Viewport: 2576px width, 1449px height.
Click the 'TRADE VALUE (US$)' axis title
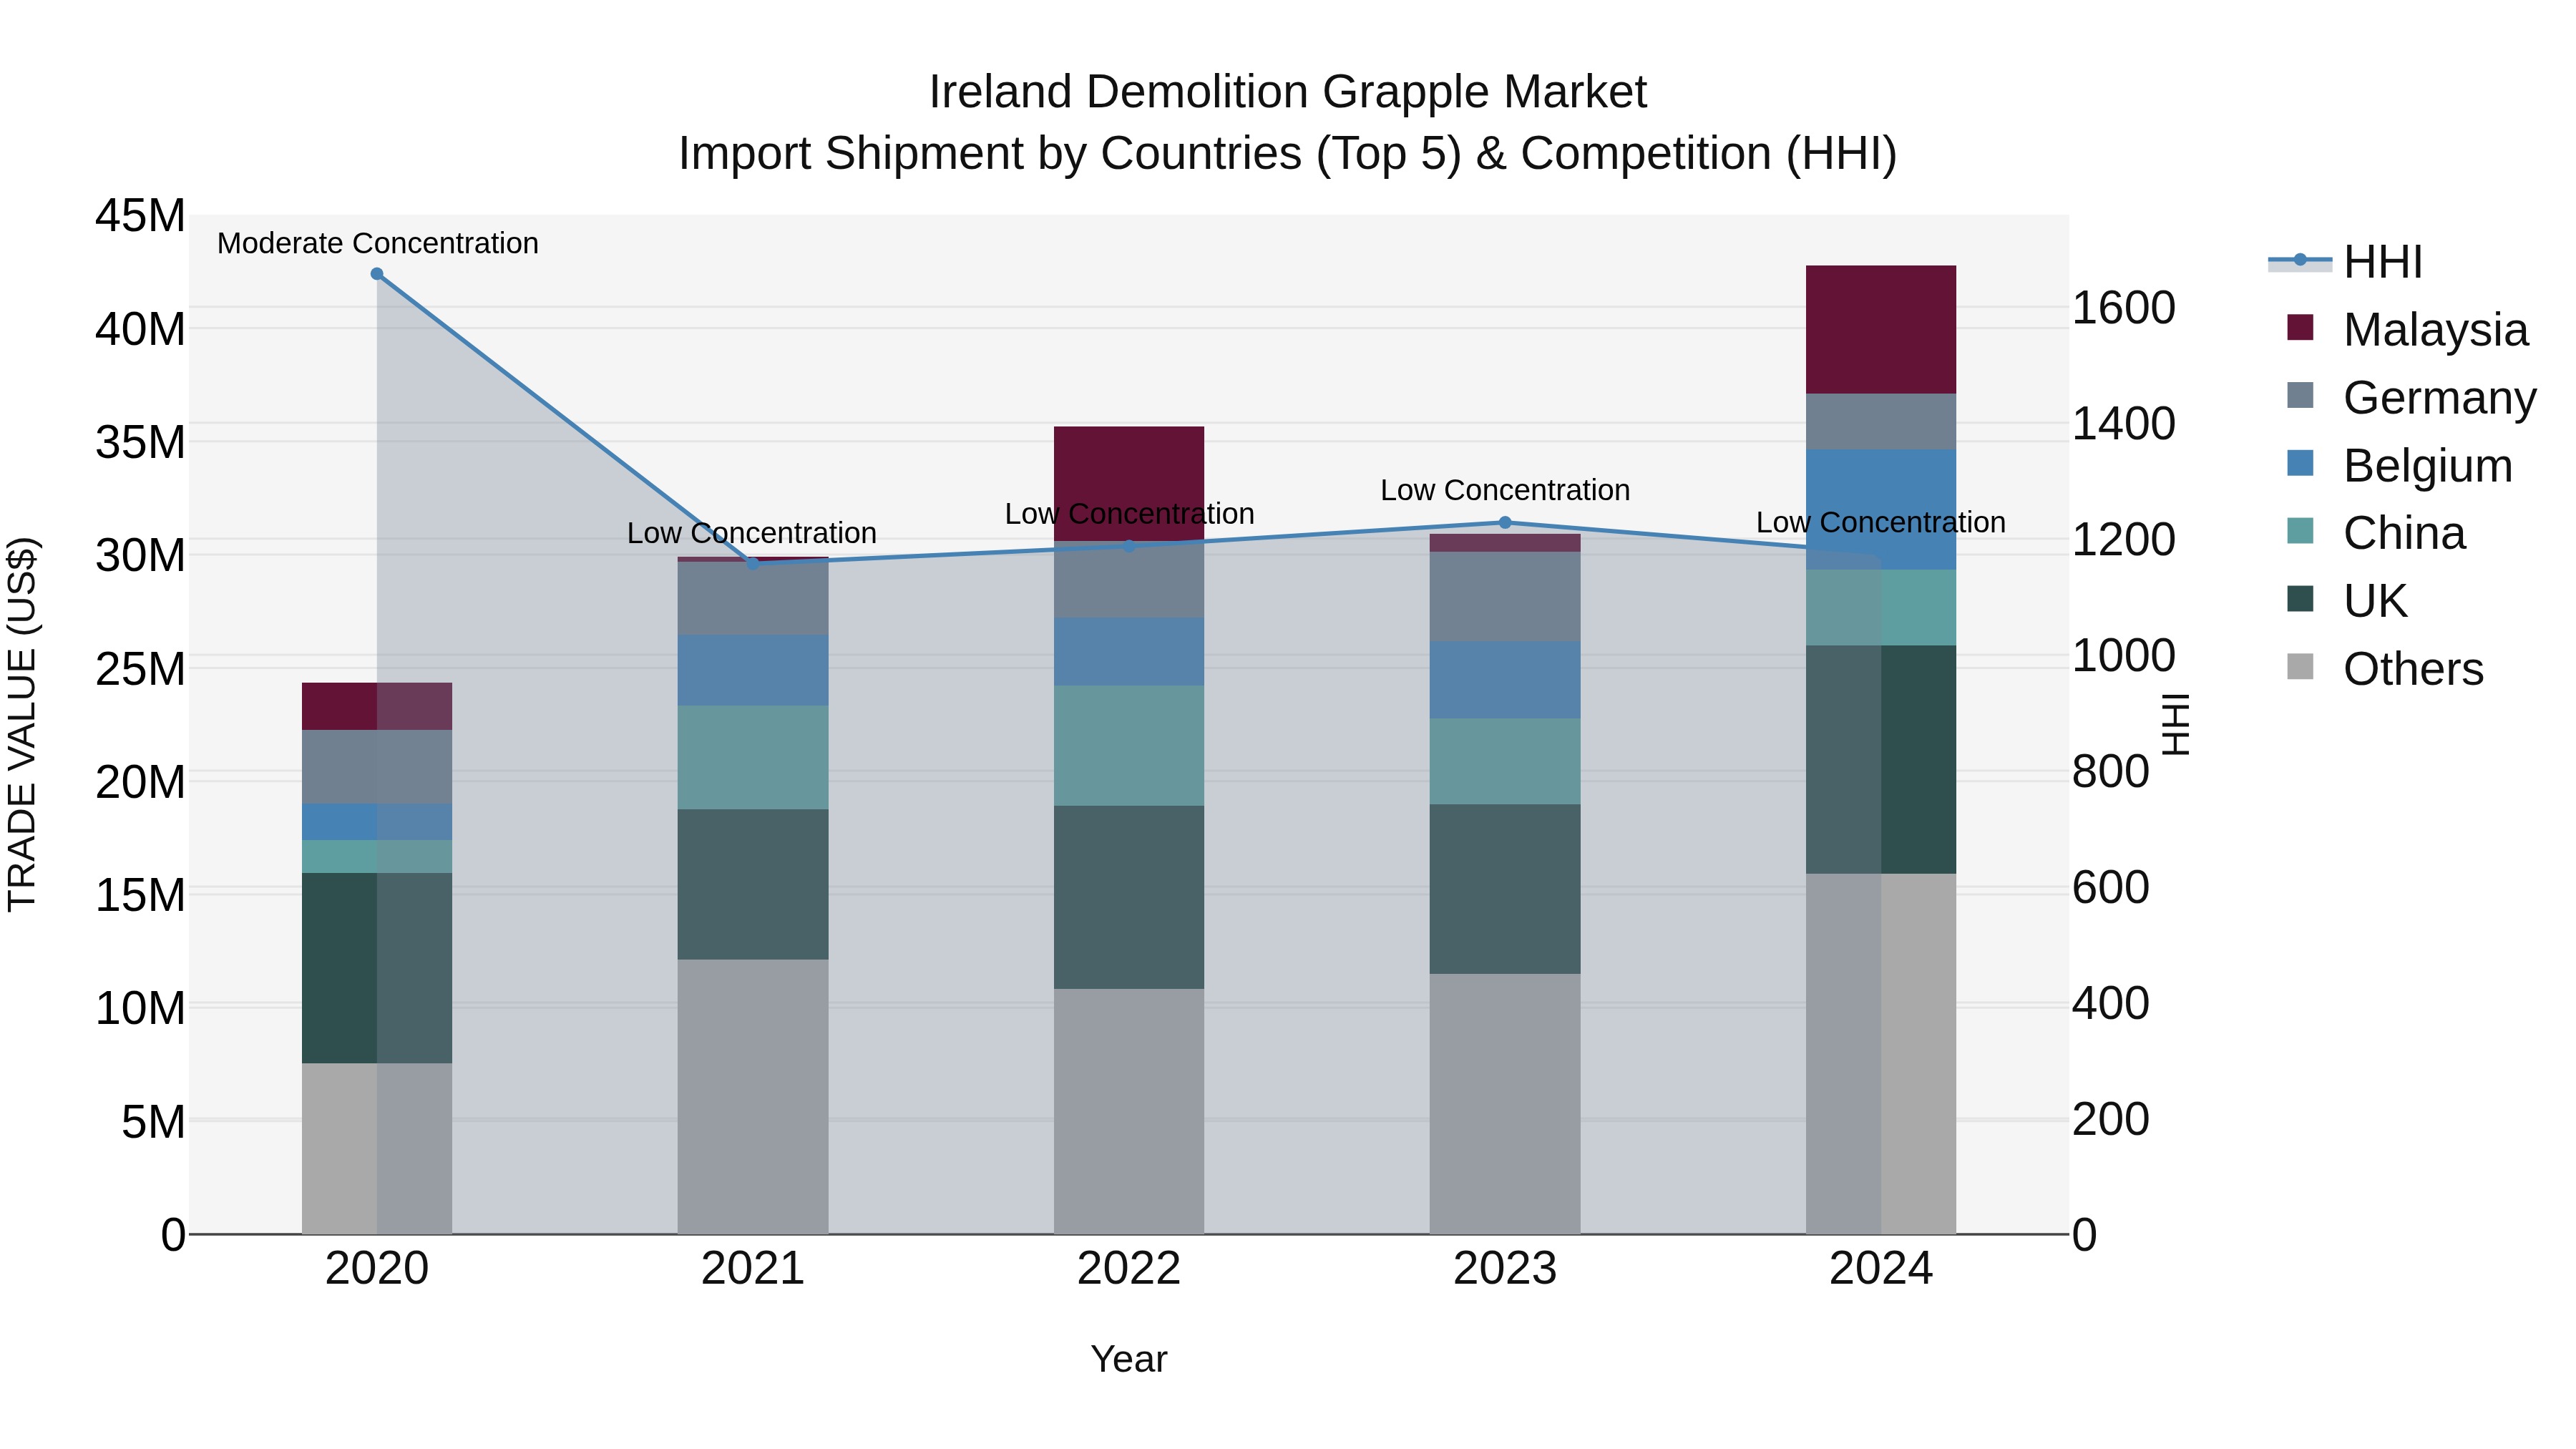coord(22,724)
